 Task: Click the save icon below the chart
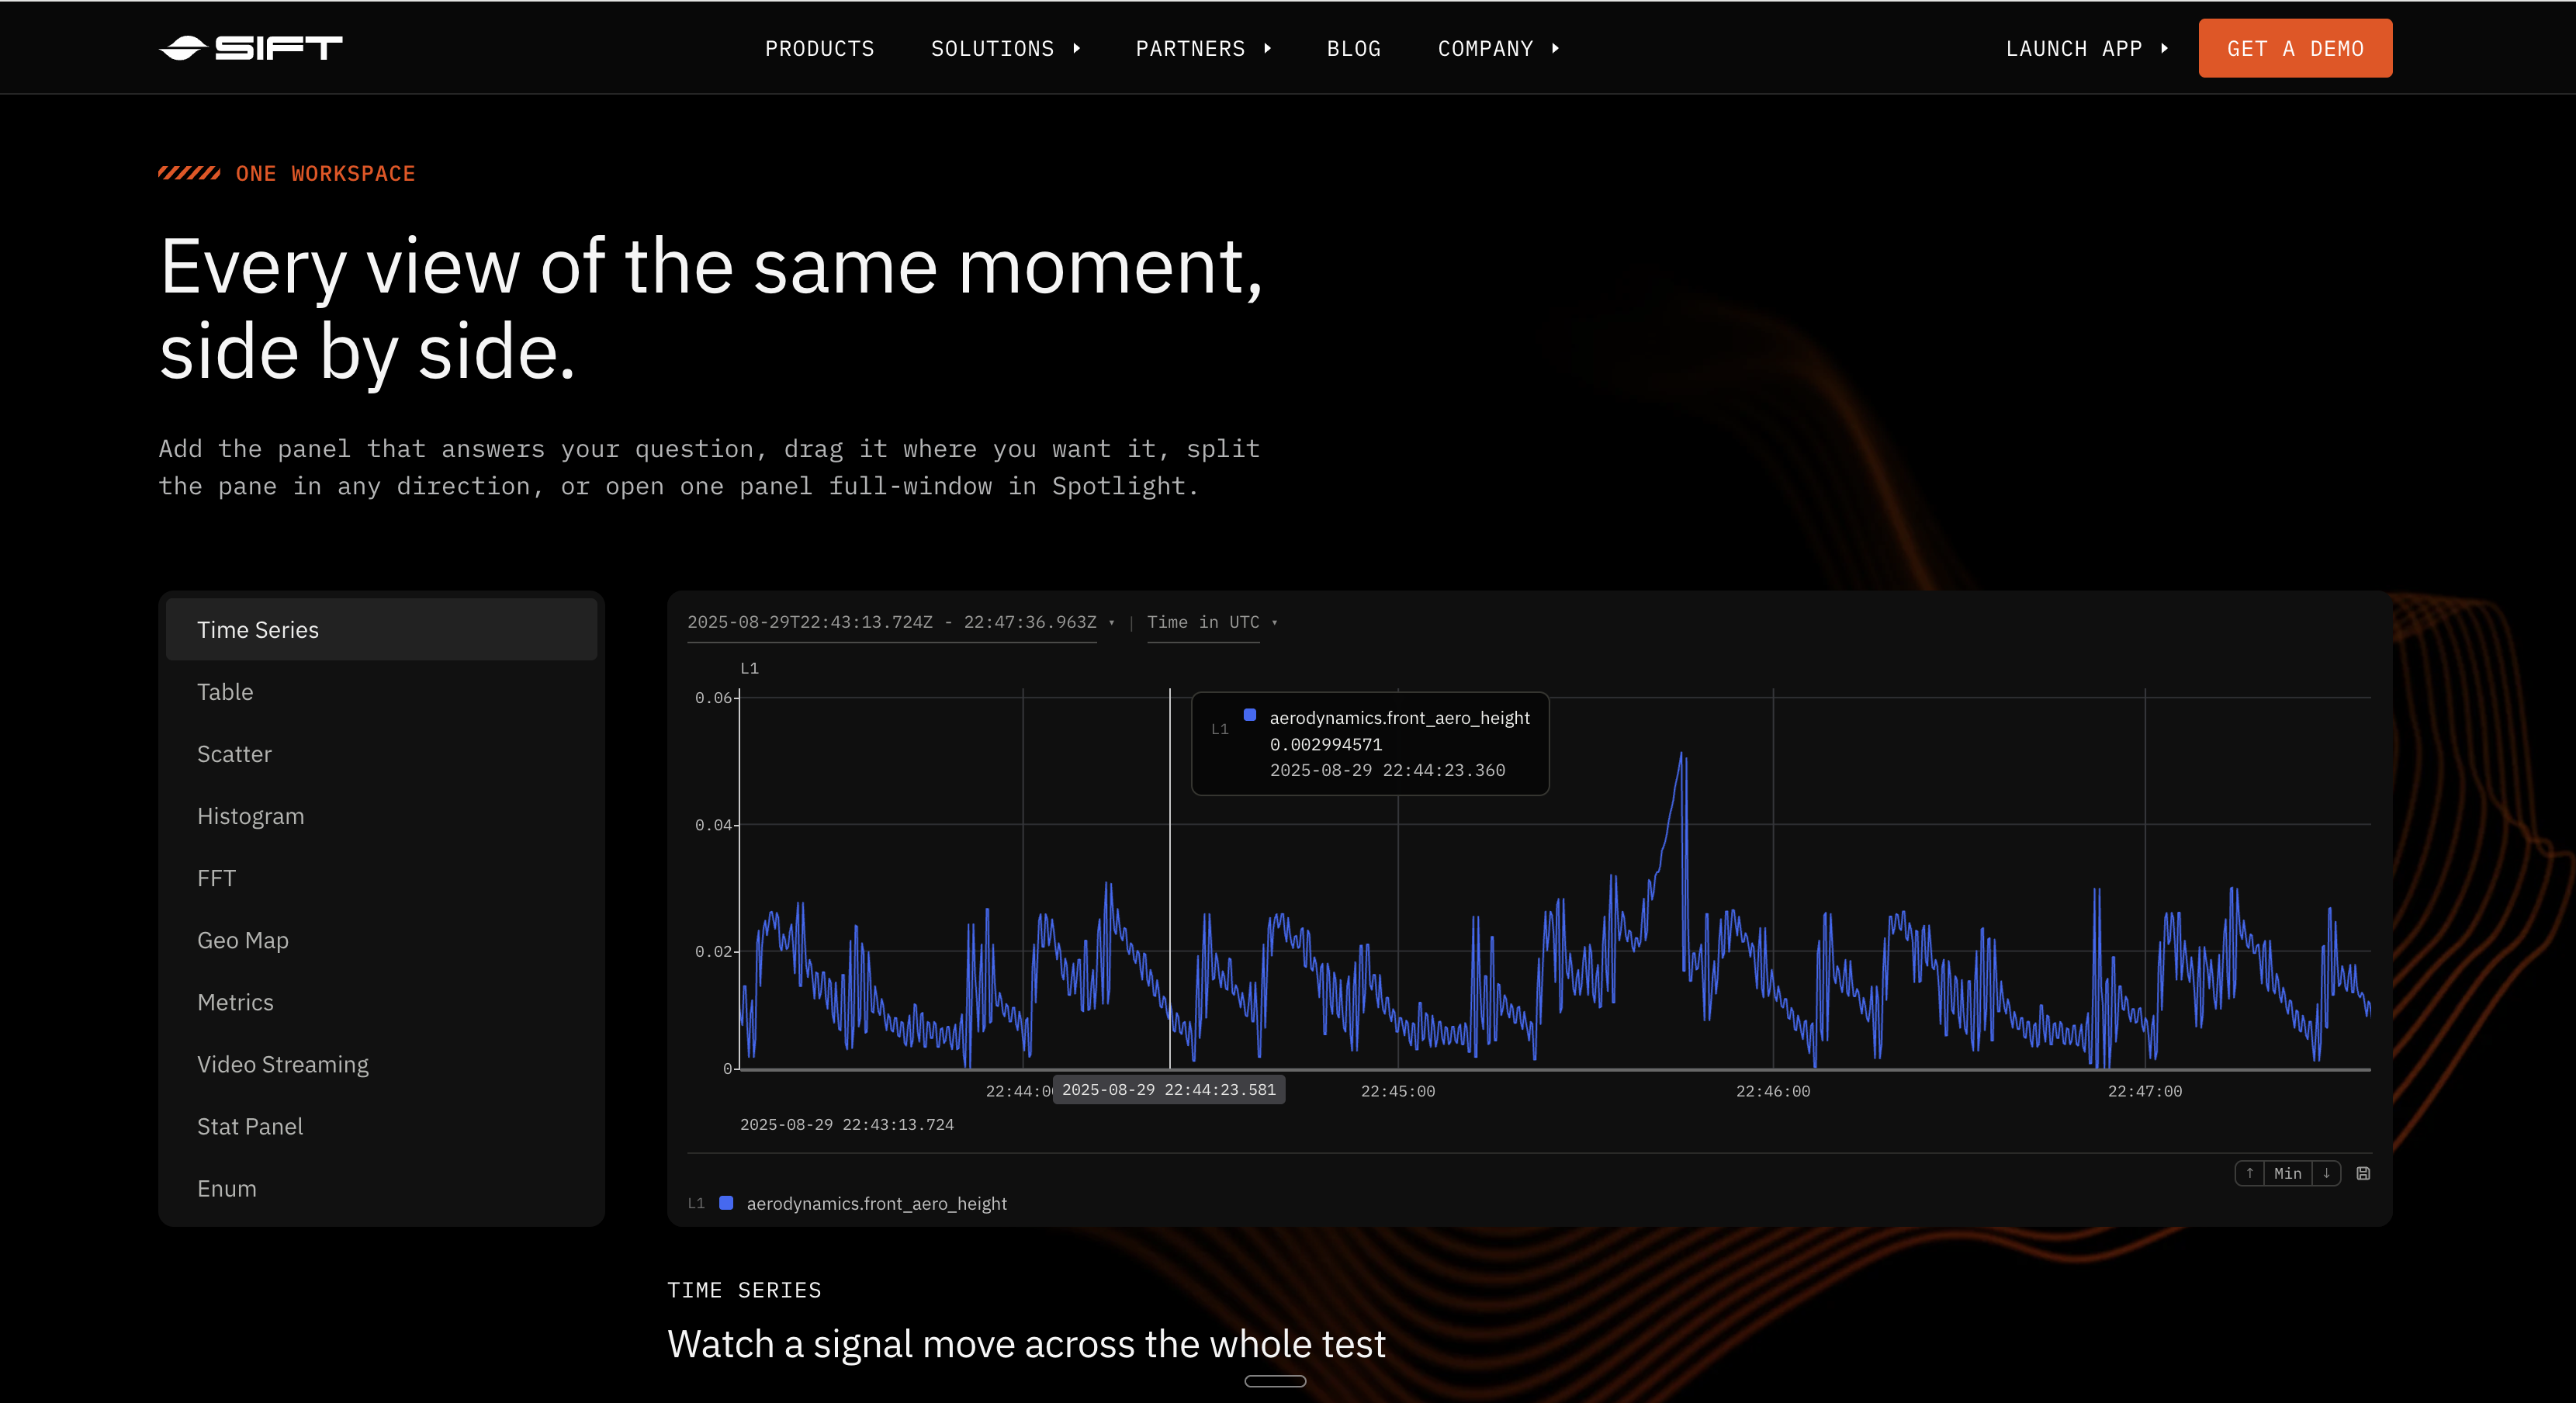[x=2363, y=1173]
